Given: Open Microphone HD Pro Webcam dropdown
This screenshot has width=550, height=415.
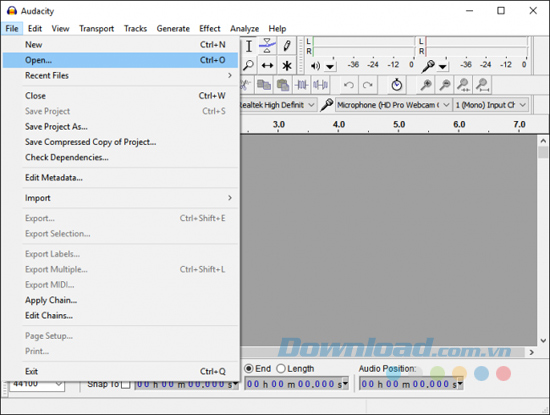Looking at the screenshot, I should (x=393, y=105).
